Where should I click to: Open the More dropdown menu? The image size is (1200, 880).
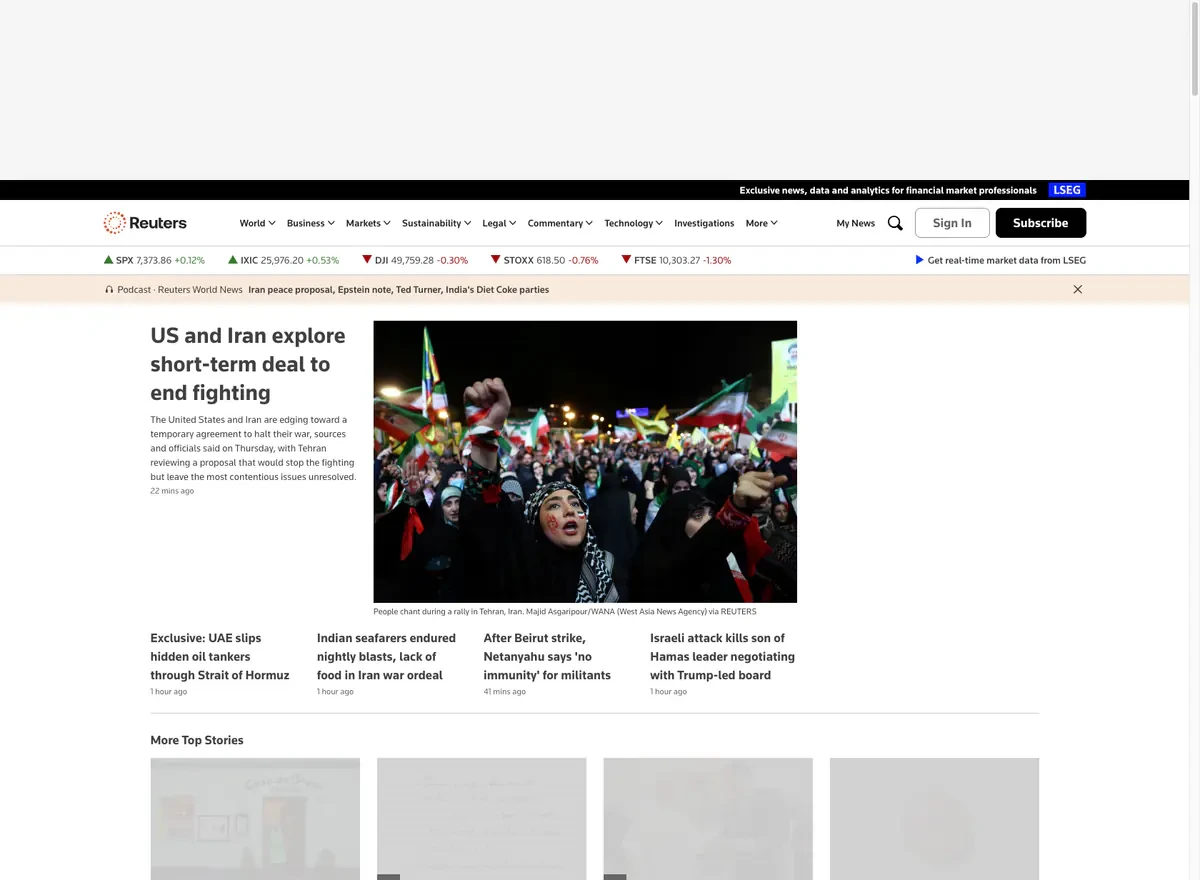coord(761,223)
